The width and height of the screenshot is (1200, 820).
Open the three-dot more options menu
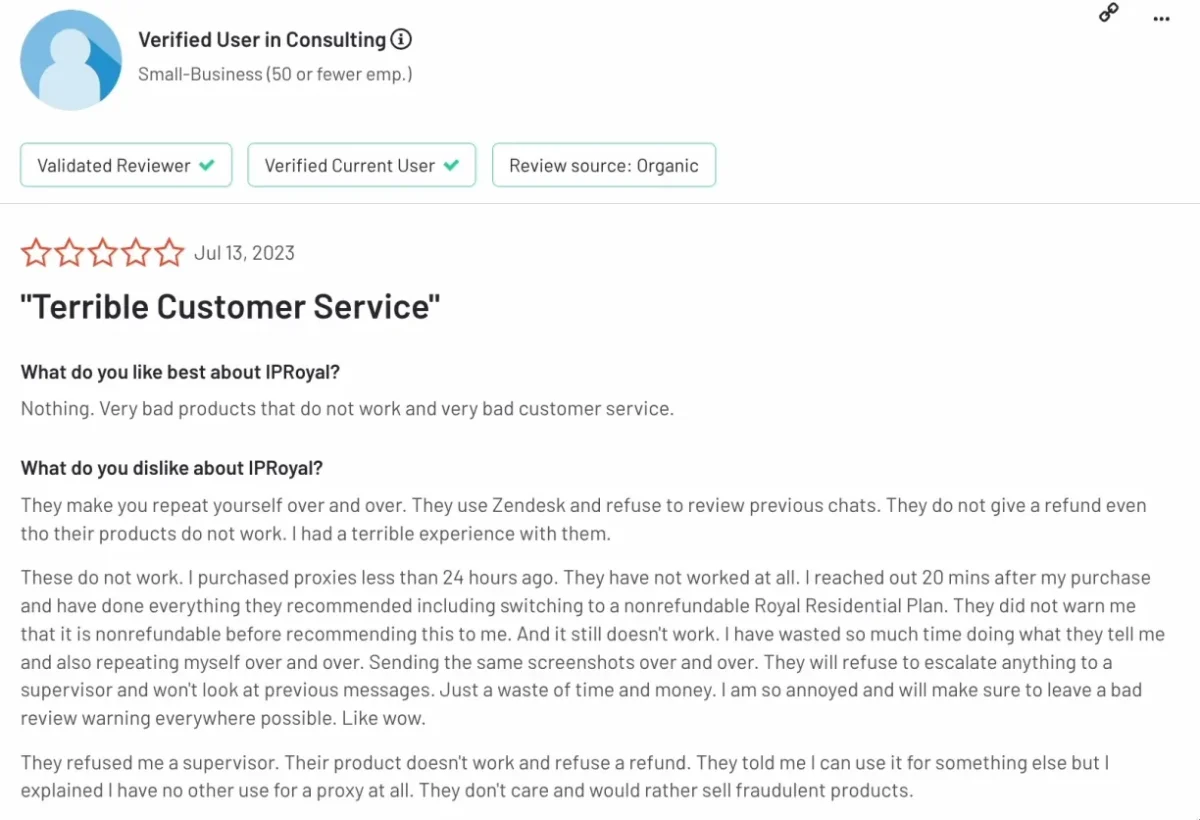[x=1161, y=19]
